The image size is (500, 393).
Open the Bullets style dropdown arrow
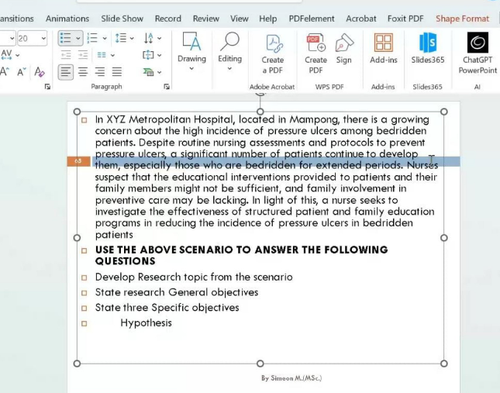pyautogui.click(x=78, y=38)
